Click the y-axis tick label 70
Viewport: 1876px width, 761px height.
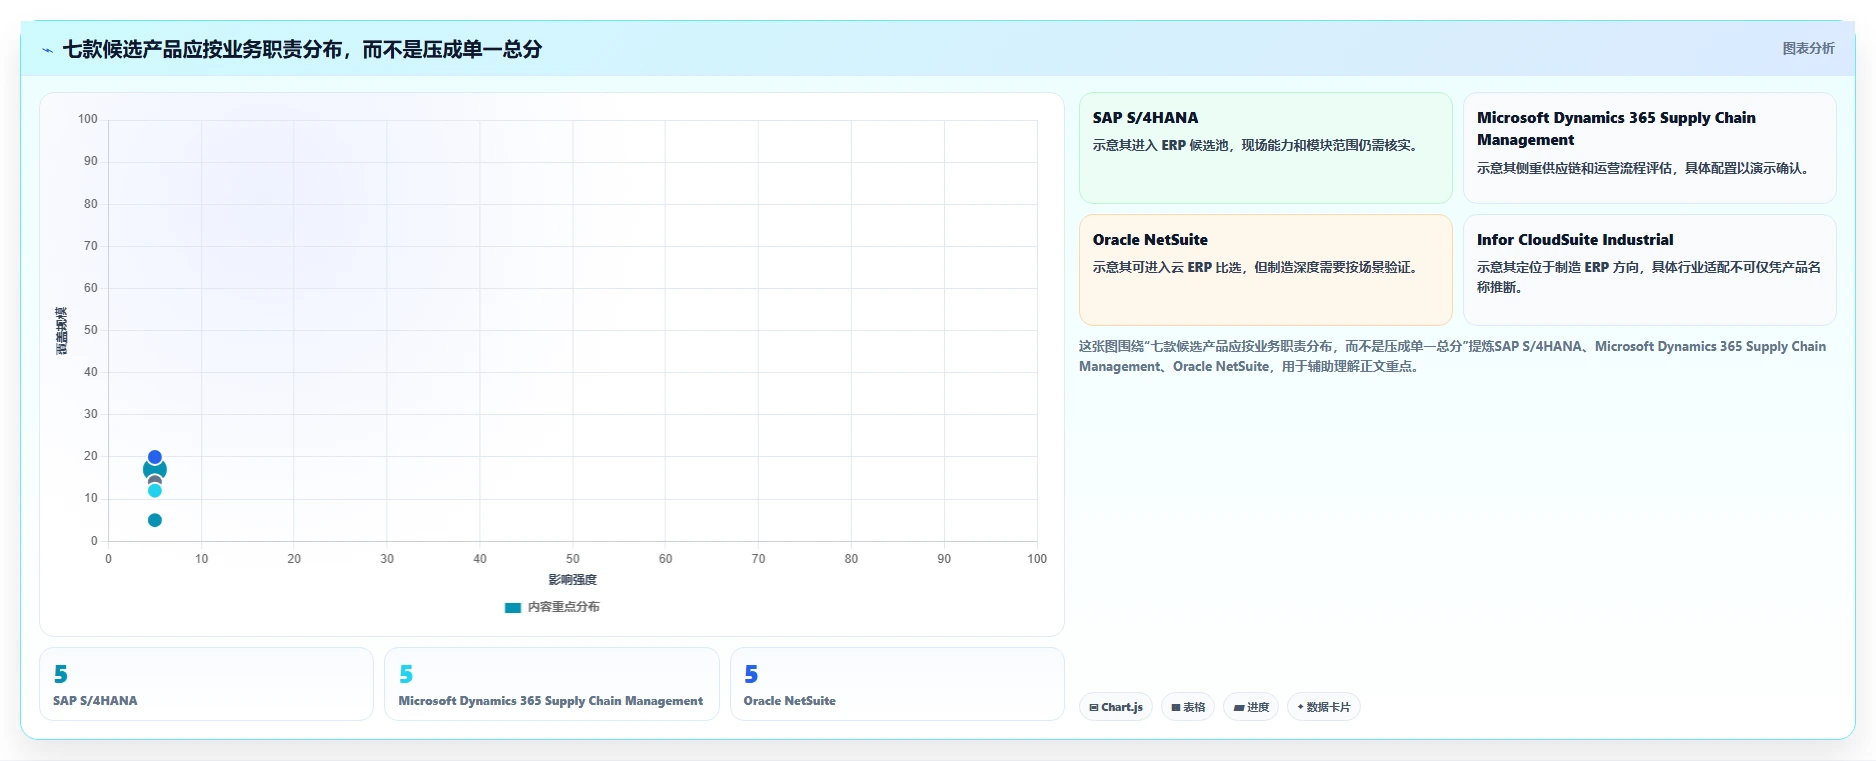coord(91,246)
